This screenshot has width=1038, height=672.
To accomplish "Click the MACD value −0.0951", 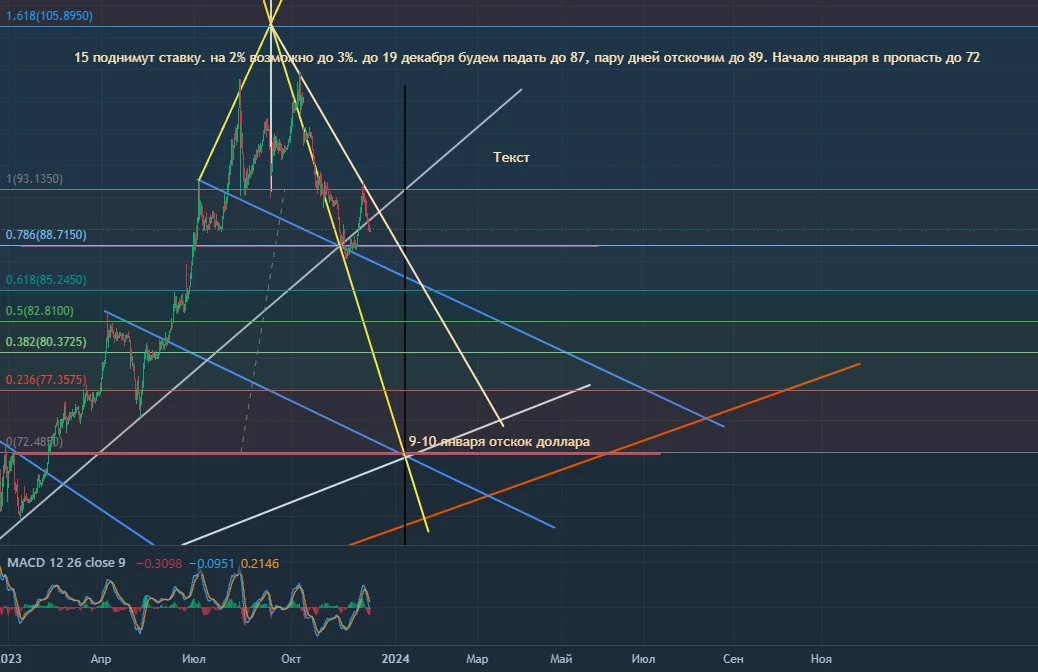I will click(x=212, y=563).
